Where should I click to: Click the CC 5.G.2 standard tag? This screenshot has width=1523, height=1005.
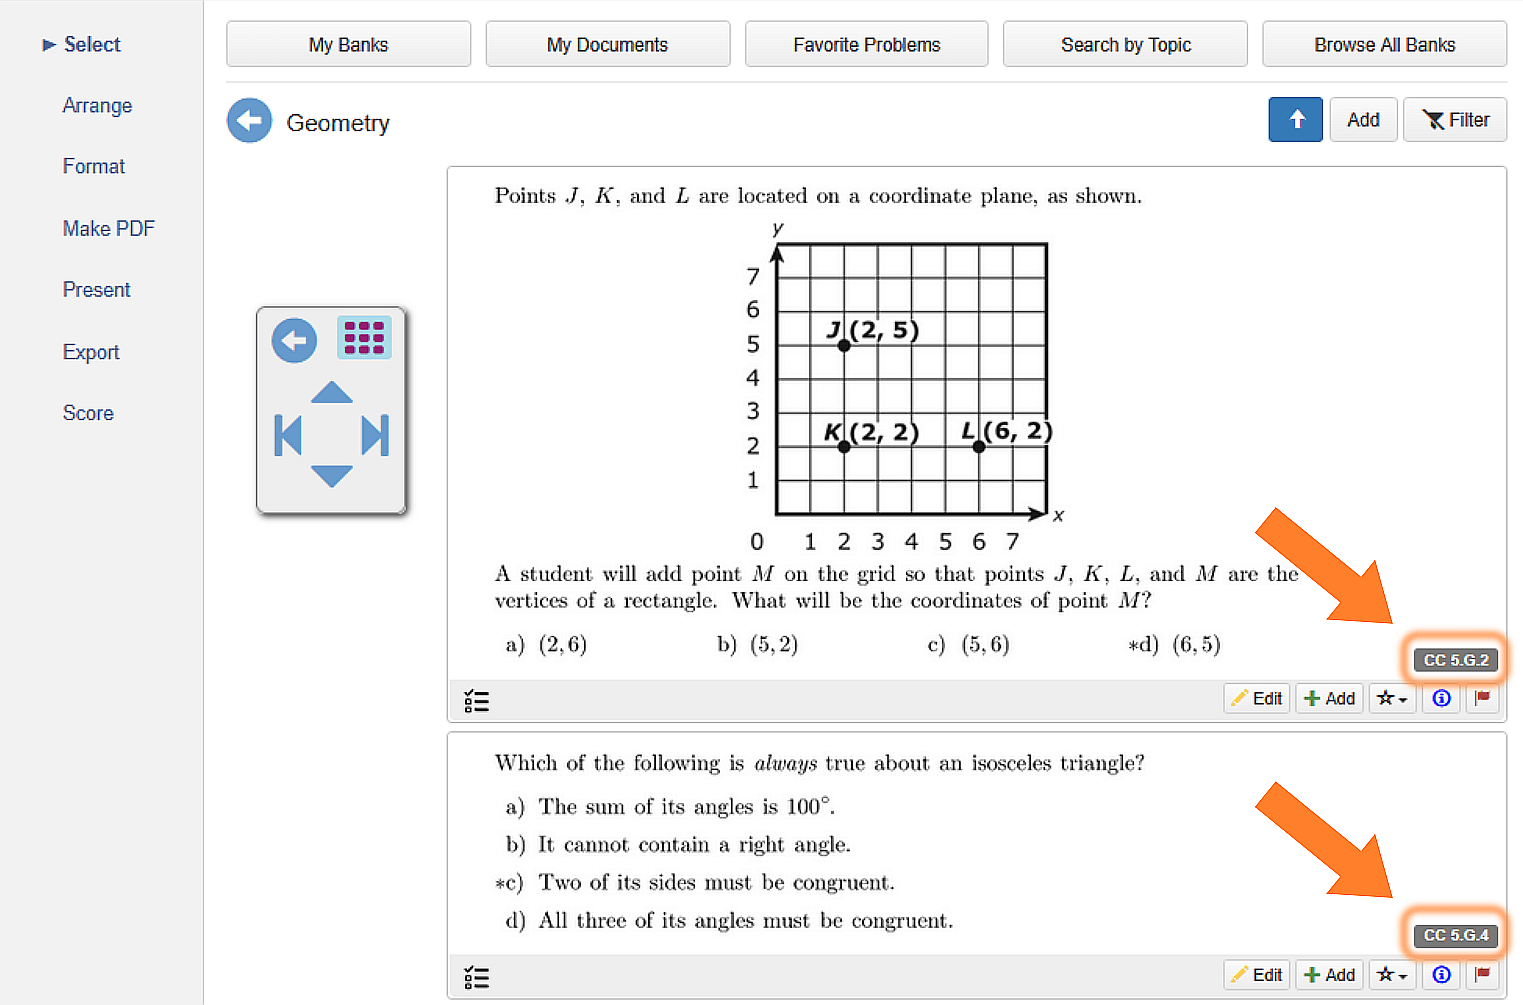coord(1455,660)
